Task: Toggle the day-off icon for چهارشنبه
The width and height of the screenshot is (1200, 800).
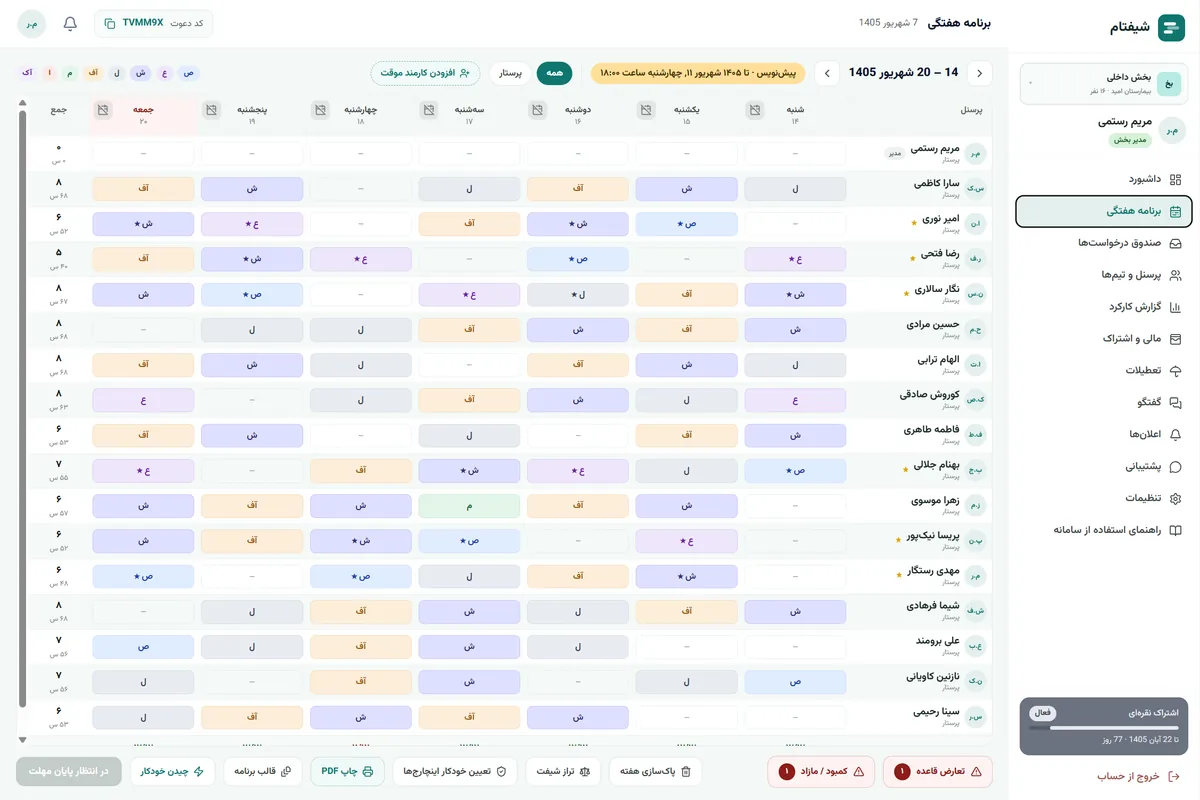Action: point(320,110)
